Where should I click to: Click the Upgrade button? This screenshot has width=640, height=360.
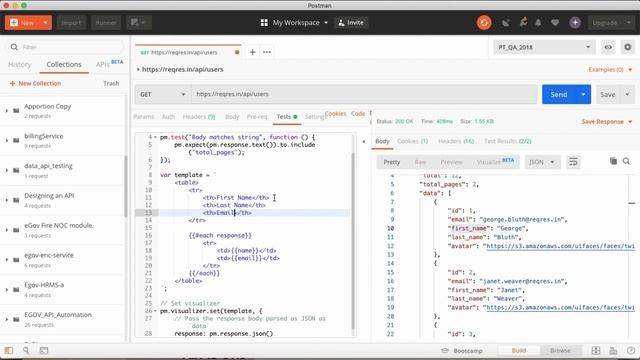[605, 23]
